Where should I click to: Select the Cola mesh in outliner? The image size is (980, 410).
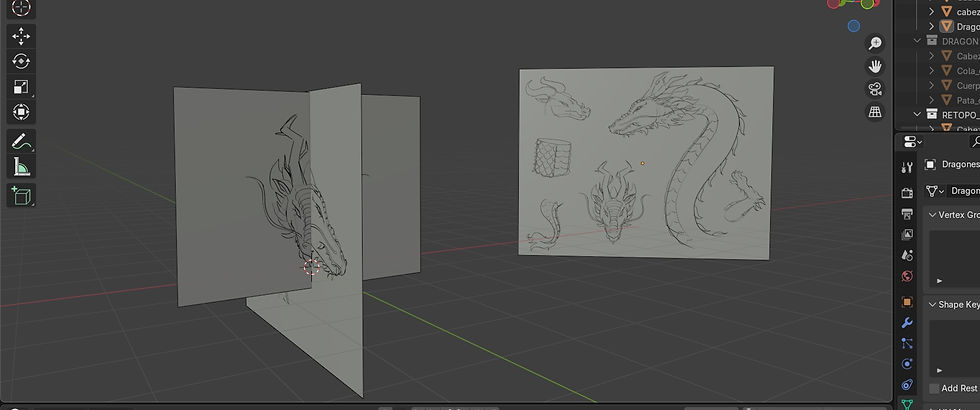point(968,71)
